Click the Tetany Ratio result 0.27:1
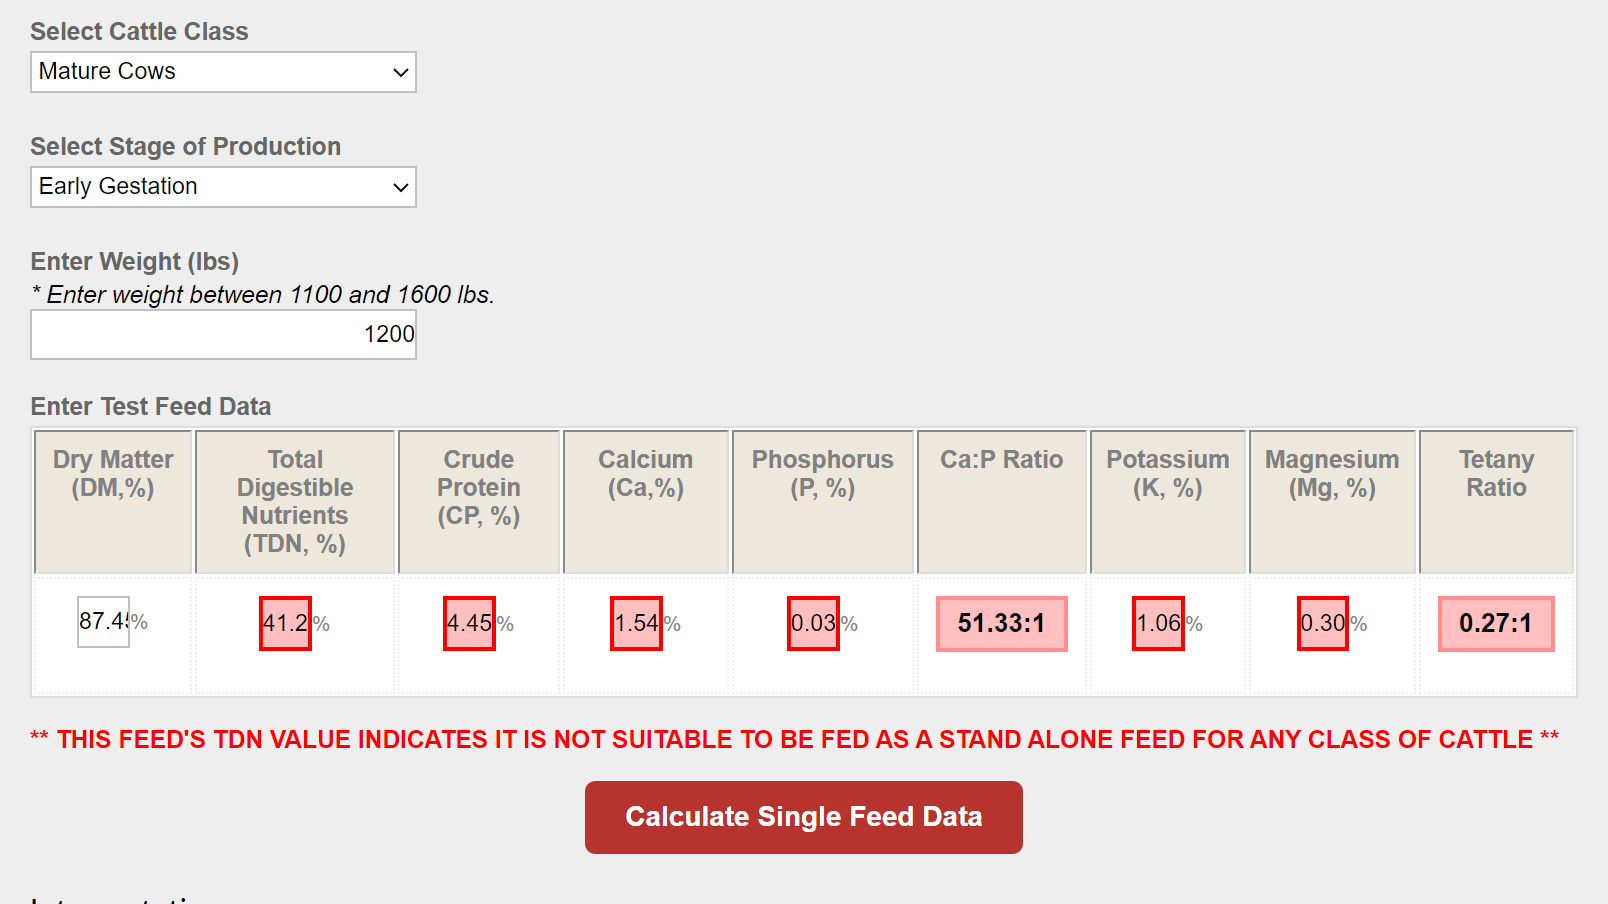 point(1496,624)
